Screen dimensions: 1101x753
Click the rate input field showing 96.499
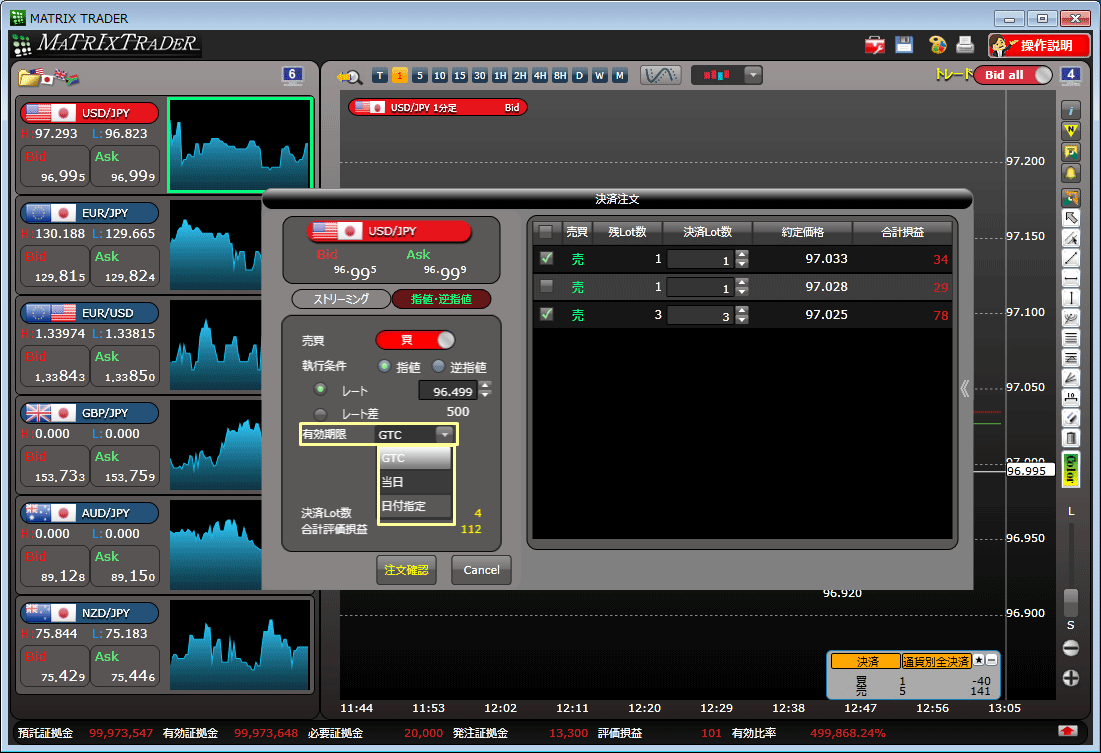(448, 391)
